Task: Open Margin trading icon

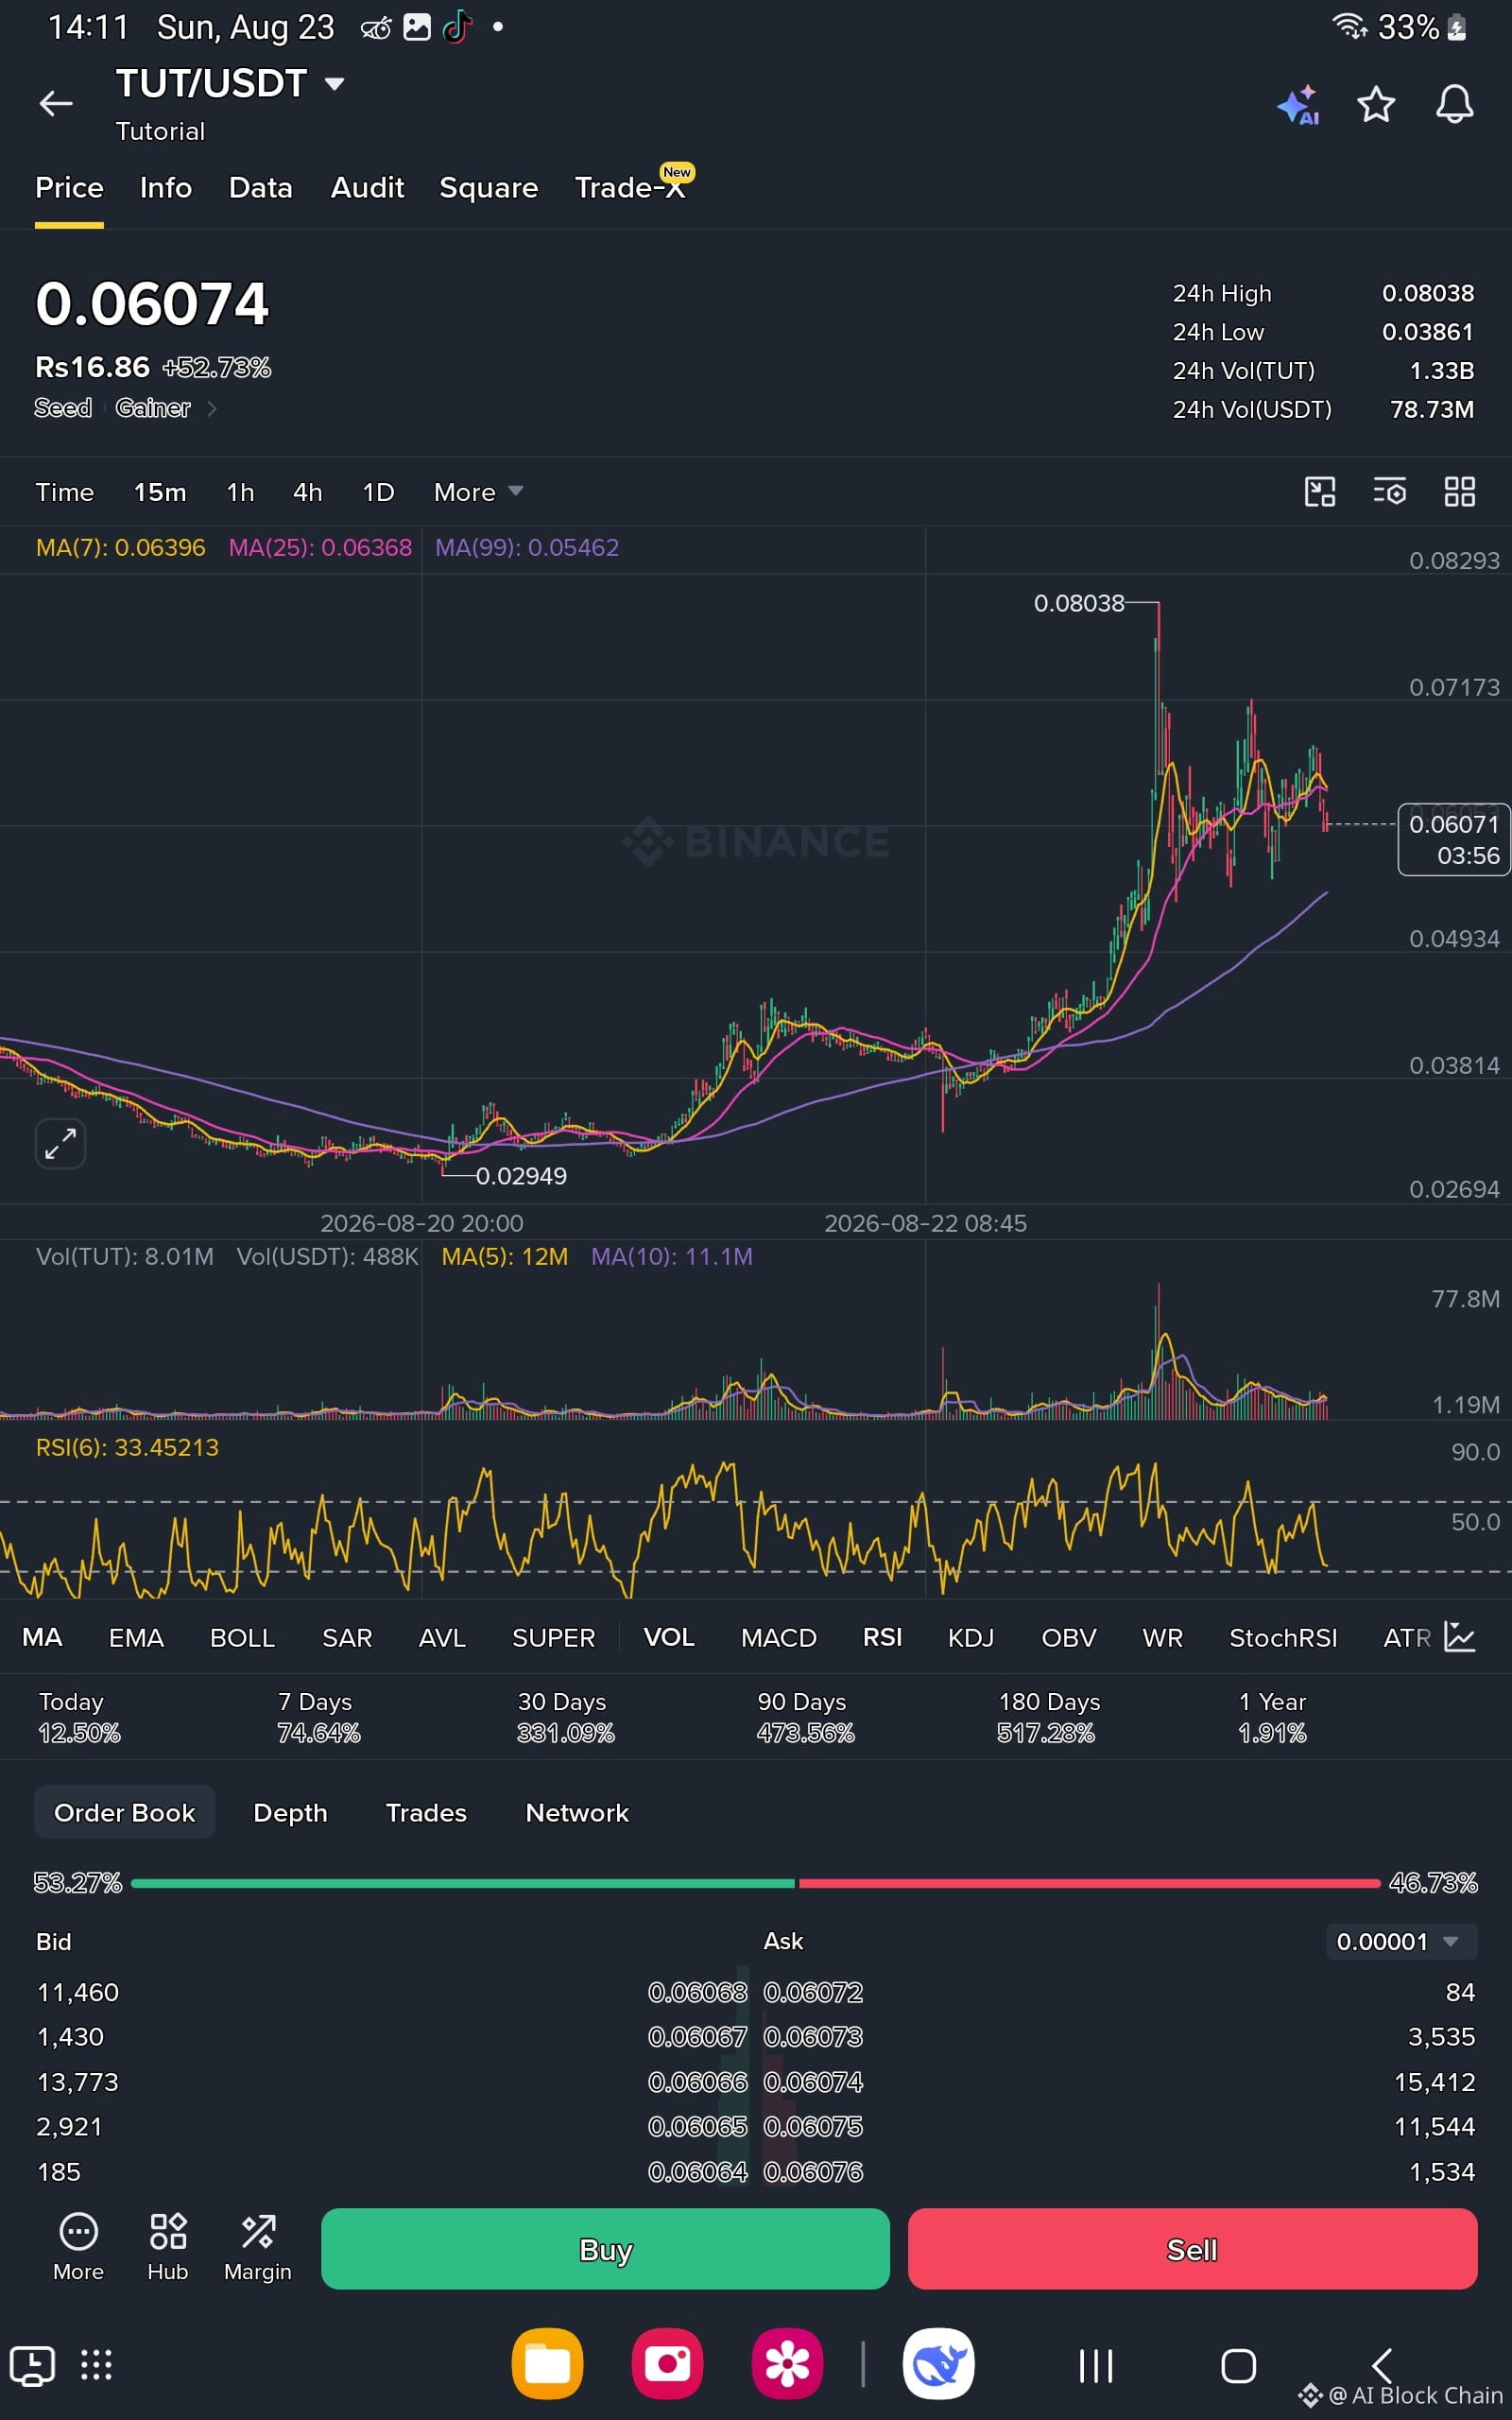Action: pos(258,2247)
